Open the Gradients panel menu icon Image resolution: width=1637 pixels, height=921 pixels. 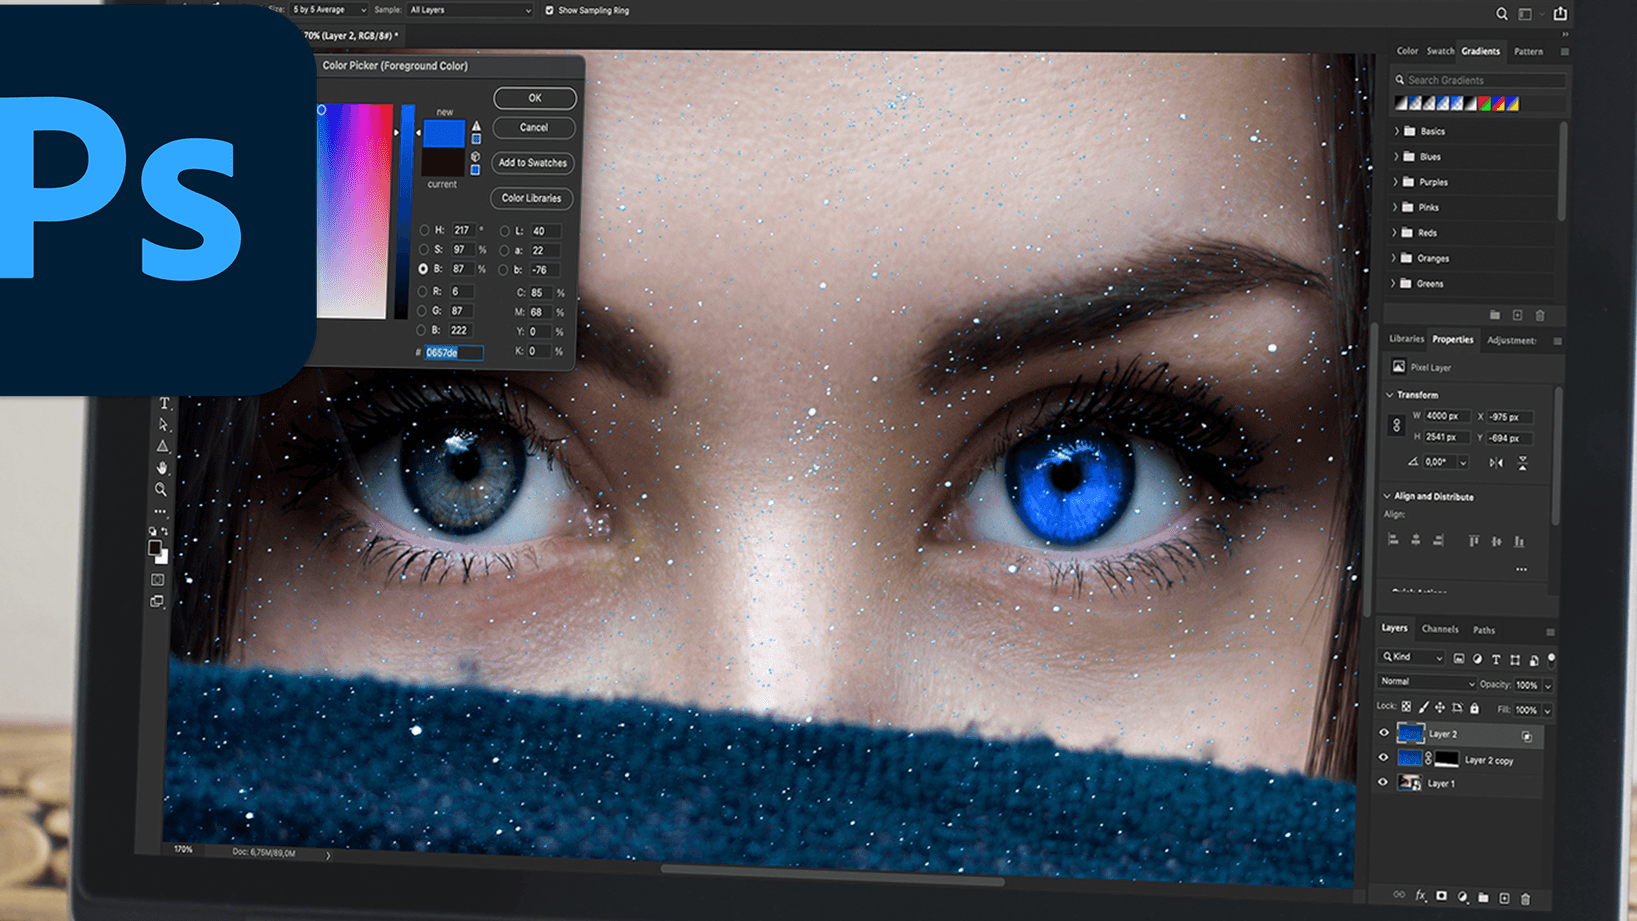(1564, 52)
